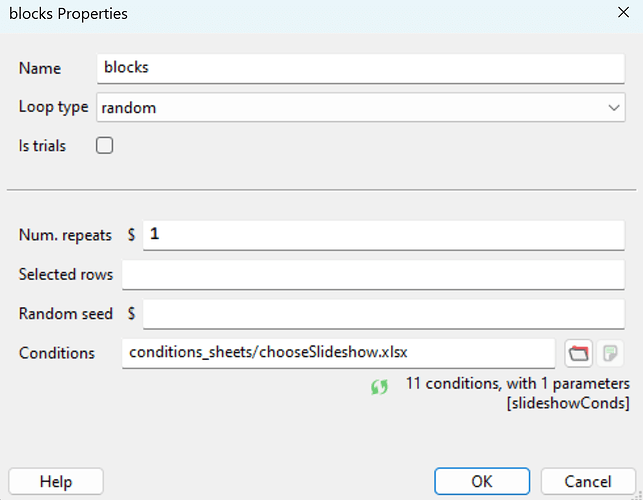
Task: Click the 'blocks Properties' title bar
Action: pyautogui.click(x=300, y=14)
